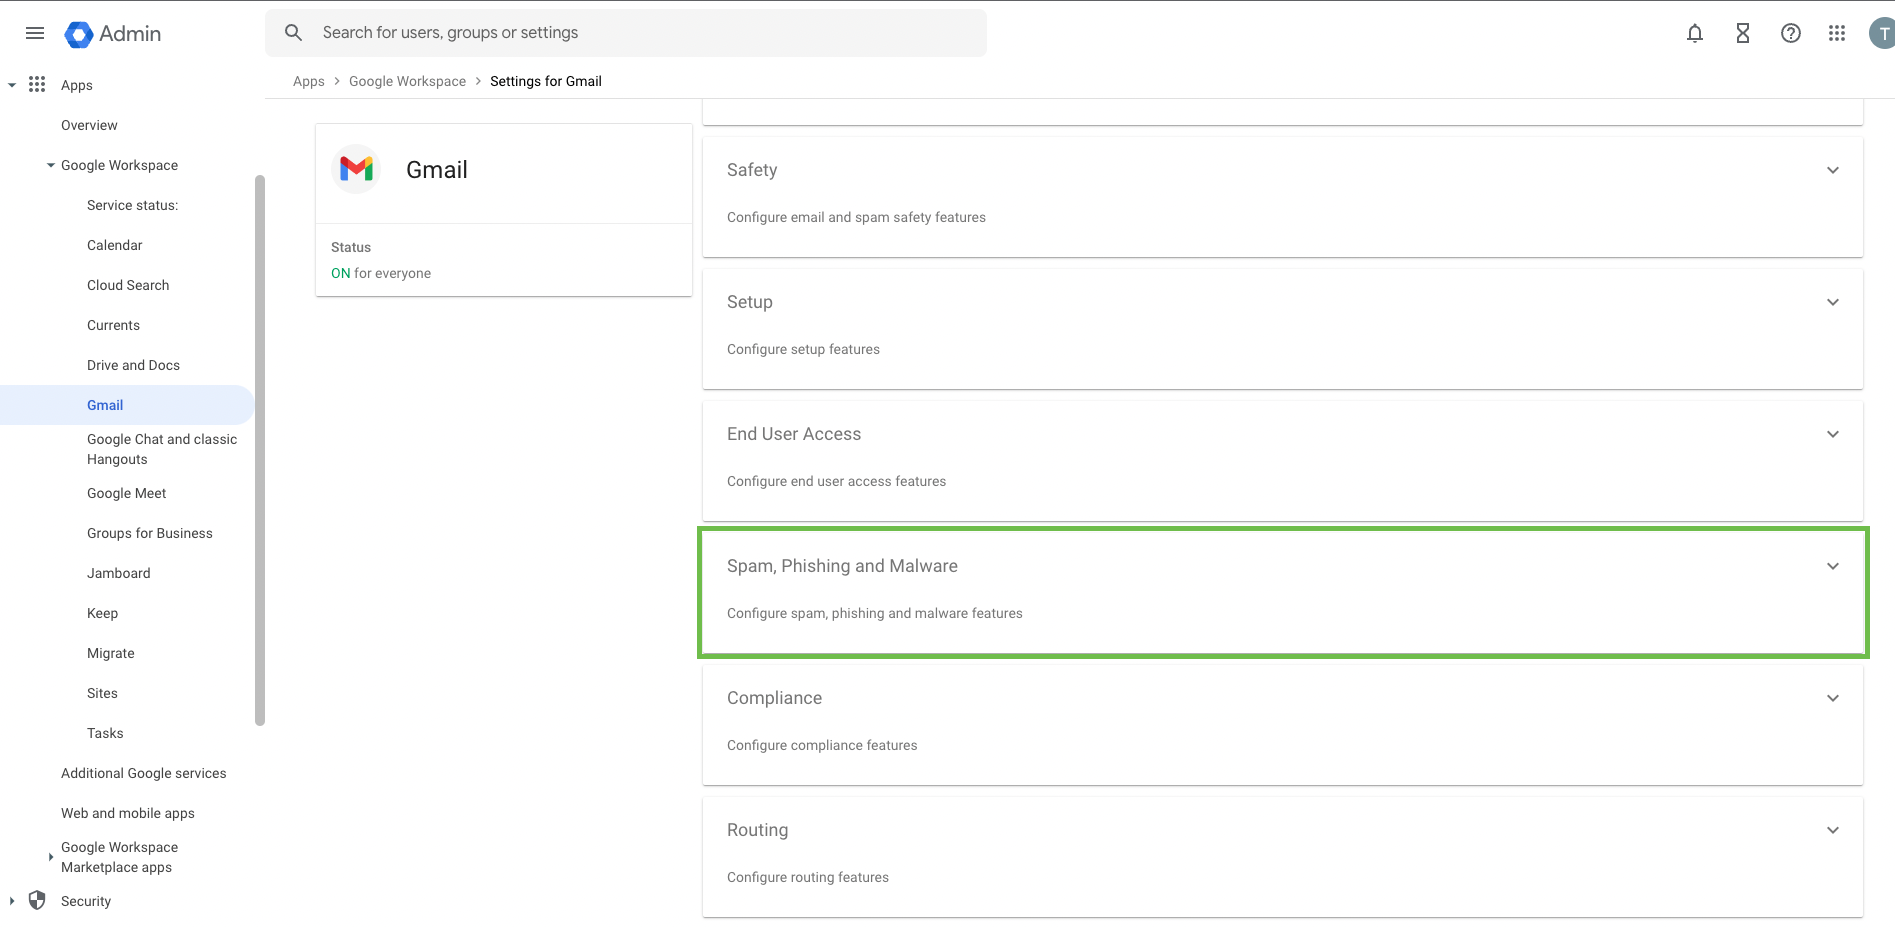Open the Setup section heading
This screenshot has width=1895, height=927.
click(749, 302)
